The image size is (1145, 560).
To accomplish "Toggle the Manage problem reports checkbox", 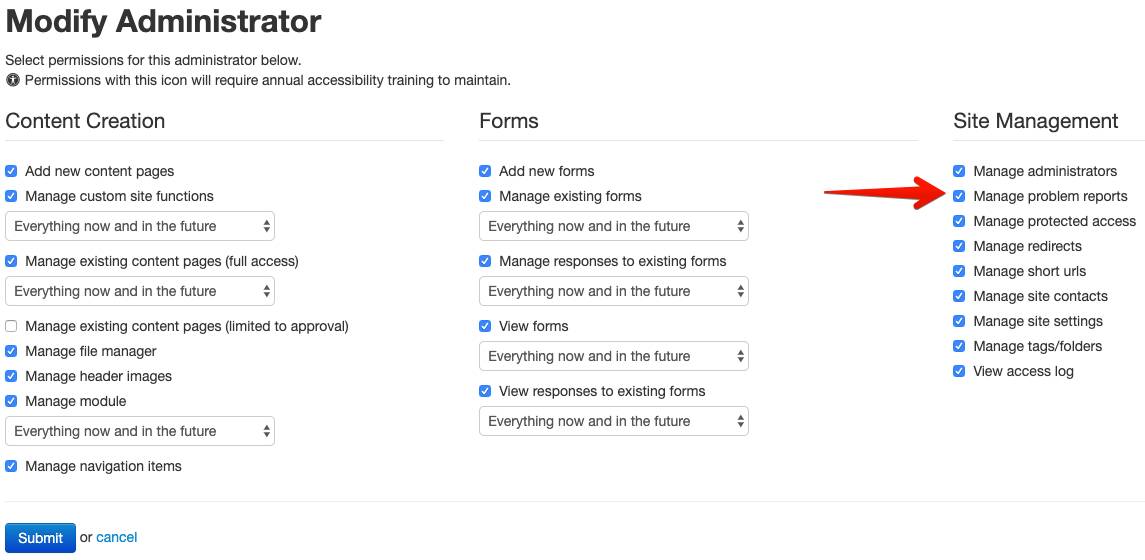I will pos(959,196).
